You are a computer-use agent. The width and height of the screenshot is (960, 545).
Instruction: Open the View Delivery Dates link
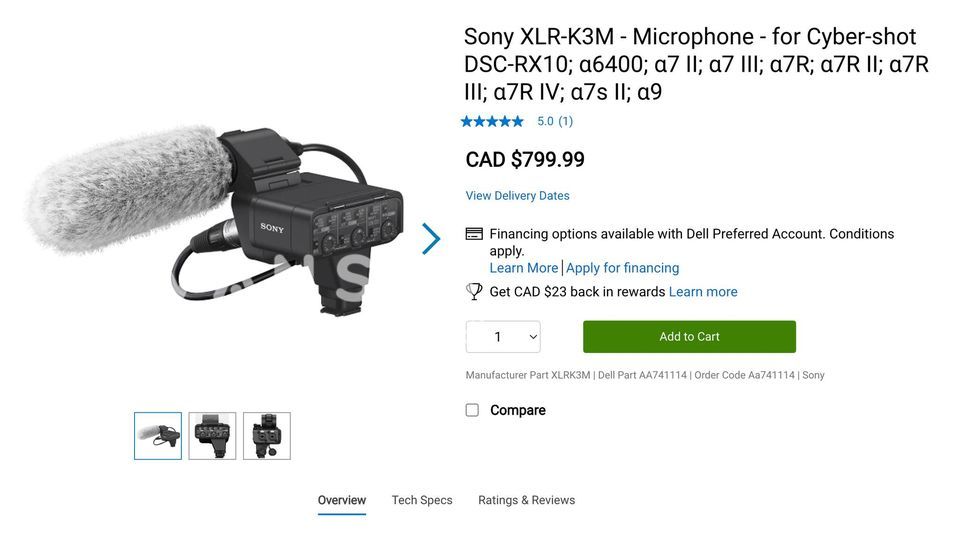[517, 196]
